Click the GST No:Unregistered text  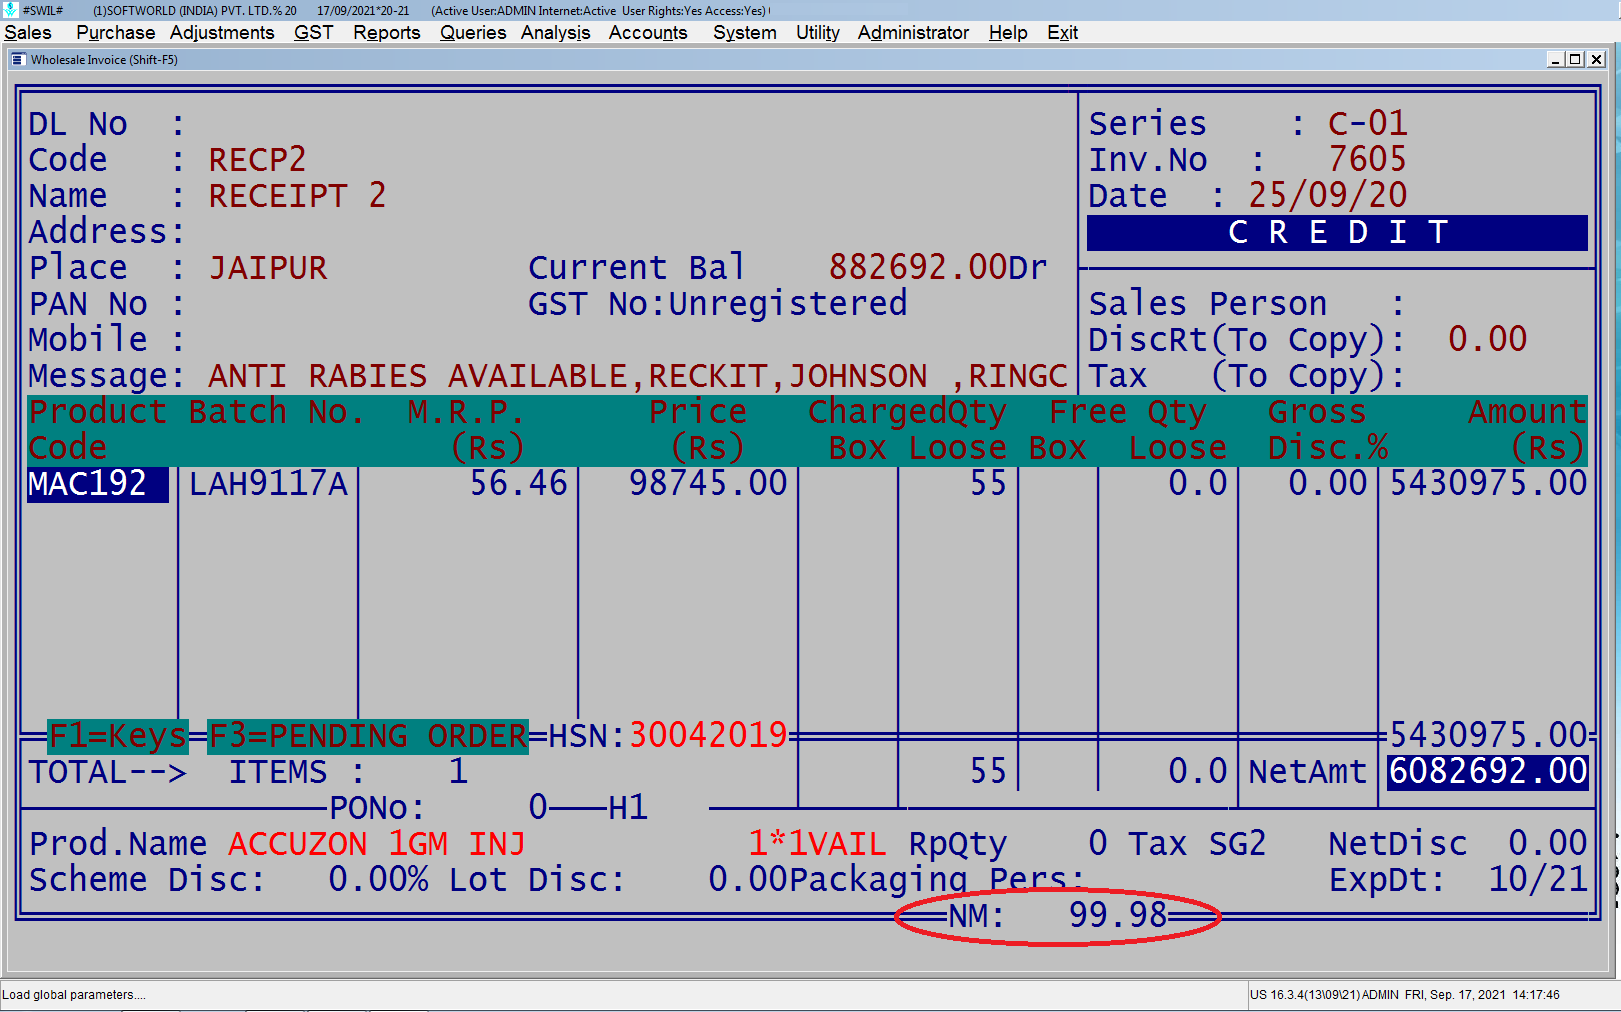click(x=717, y=304)
